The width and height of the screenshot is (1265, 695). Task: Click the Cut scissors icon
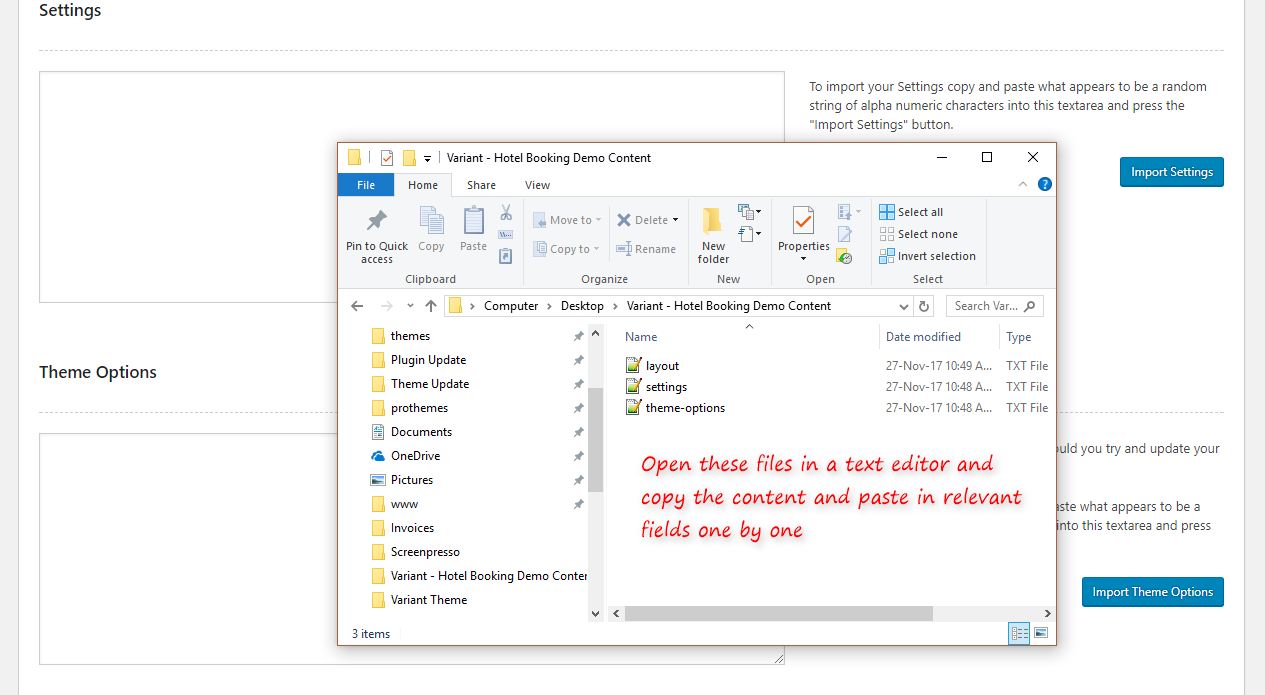506,212
